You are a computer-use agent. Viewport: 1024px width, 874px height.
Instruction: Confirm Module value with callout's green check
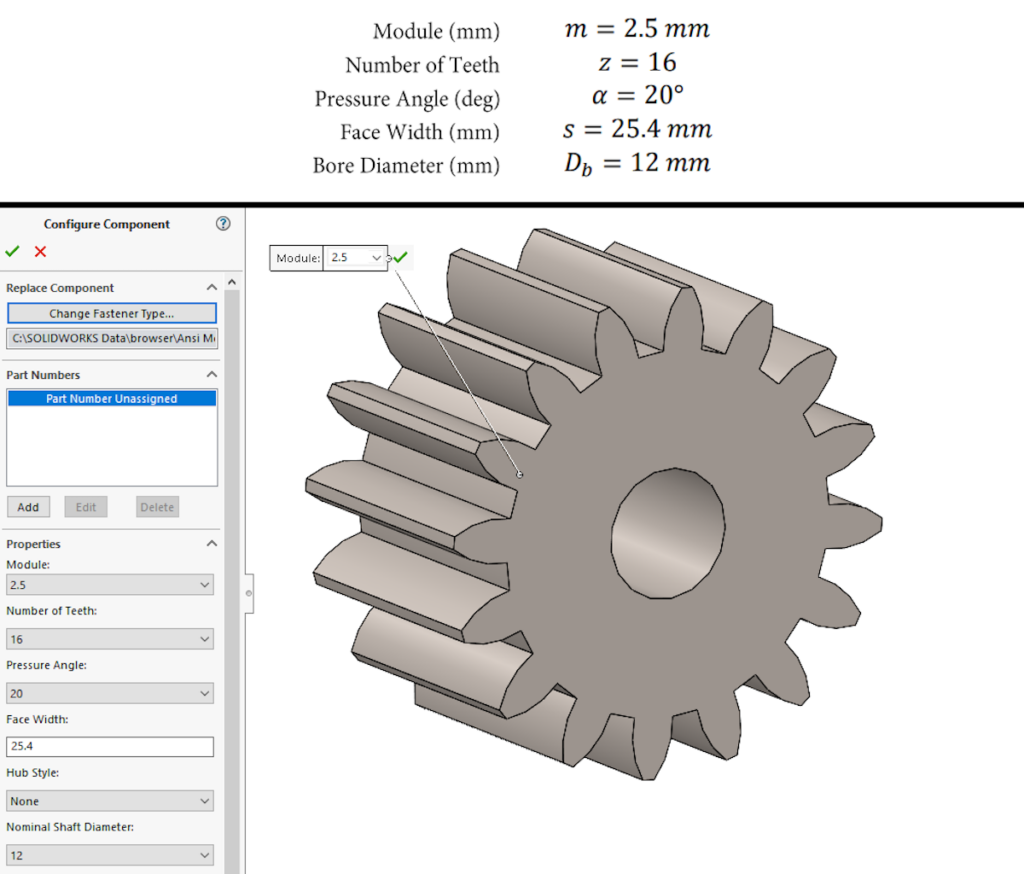pyautogui.click(x=400, y=257)
